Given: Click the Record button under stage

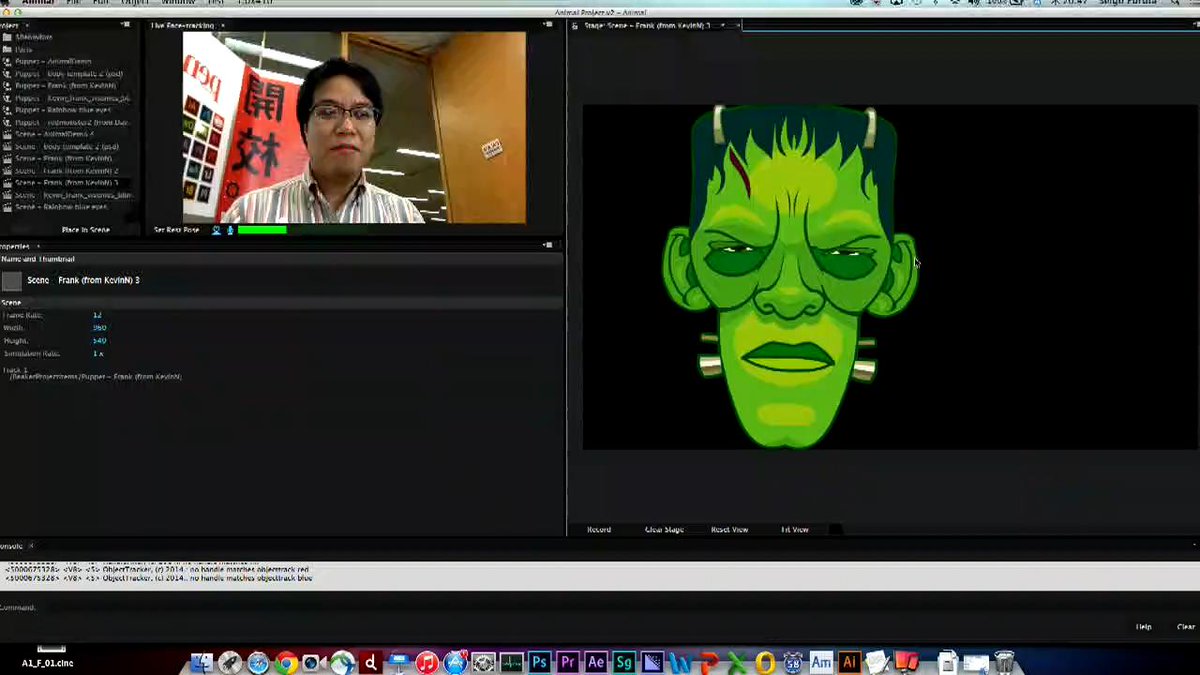Looking at the screenshot, I should click(x=599, y=529).
